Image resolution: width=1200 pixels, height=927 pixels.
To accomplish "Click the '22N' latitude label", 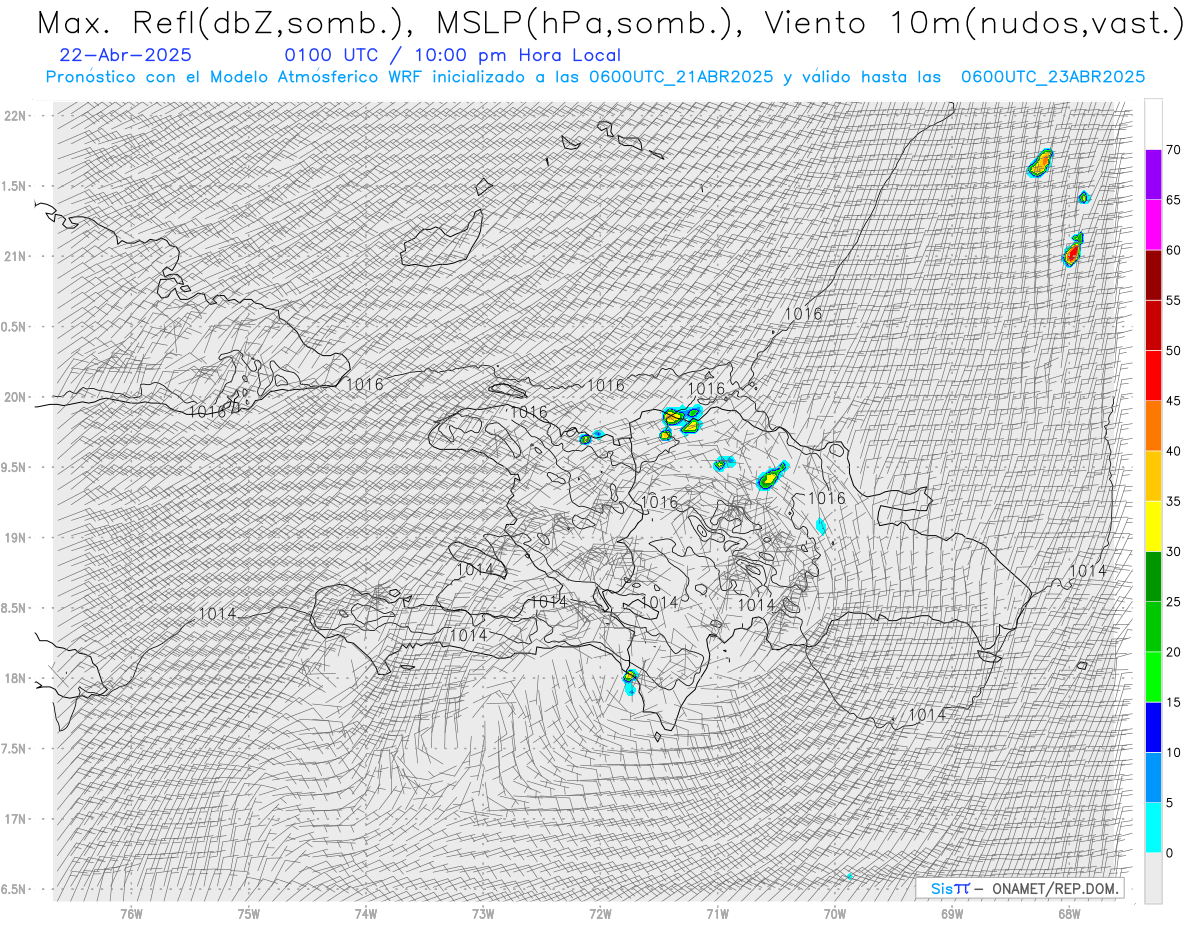I will click(16, 115).
